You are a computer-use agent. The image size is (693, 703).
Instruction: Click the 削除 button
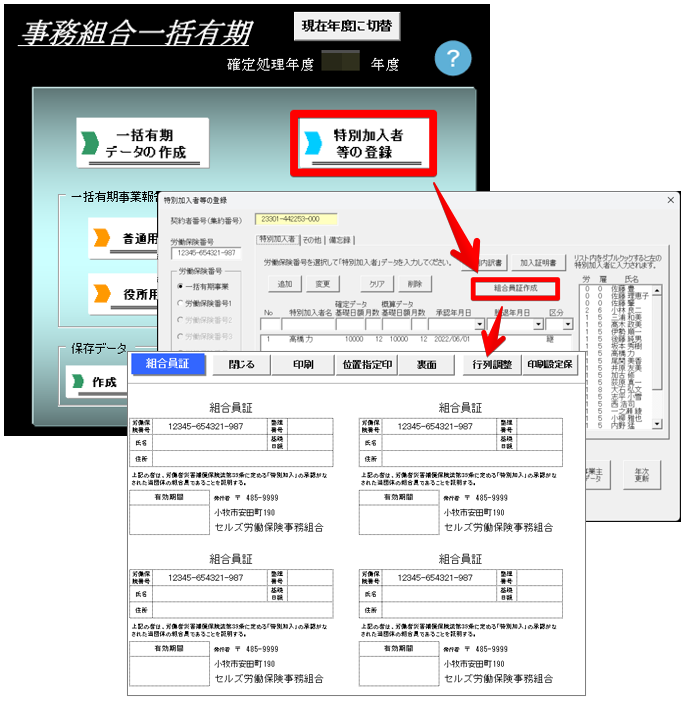415,284
